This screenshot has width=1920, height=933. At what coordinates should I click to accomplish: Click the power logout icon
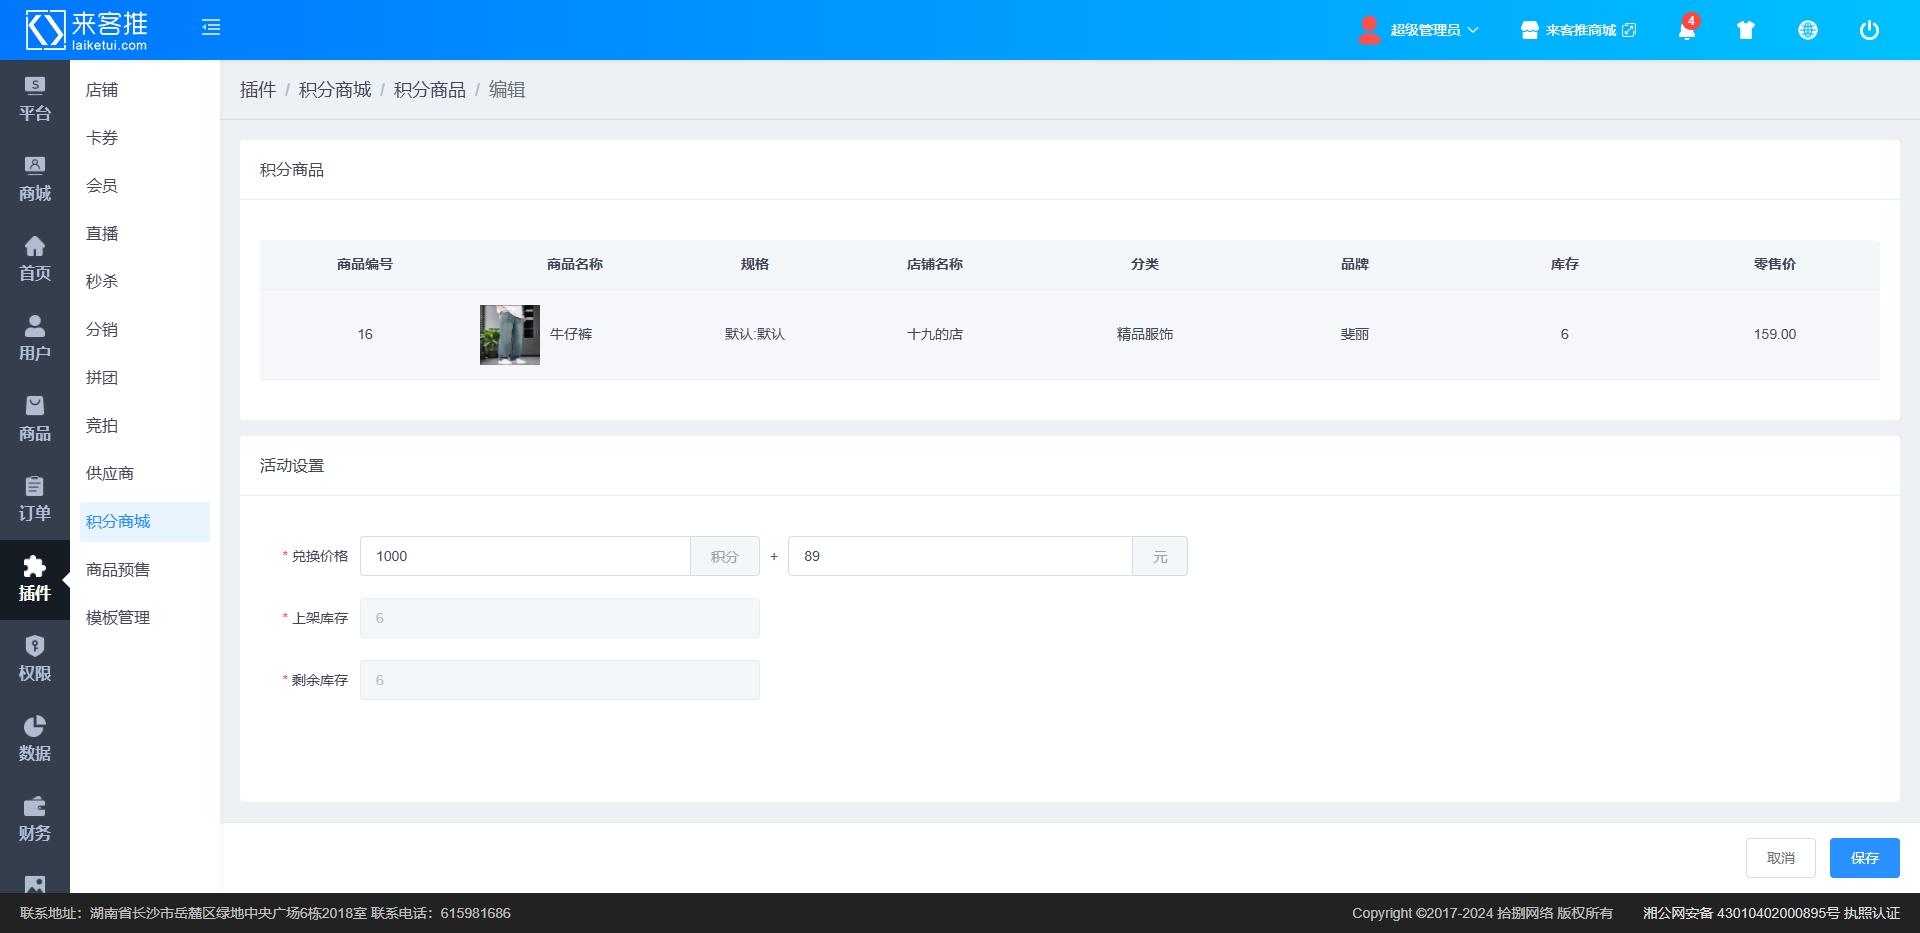tap(1868, 30)
